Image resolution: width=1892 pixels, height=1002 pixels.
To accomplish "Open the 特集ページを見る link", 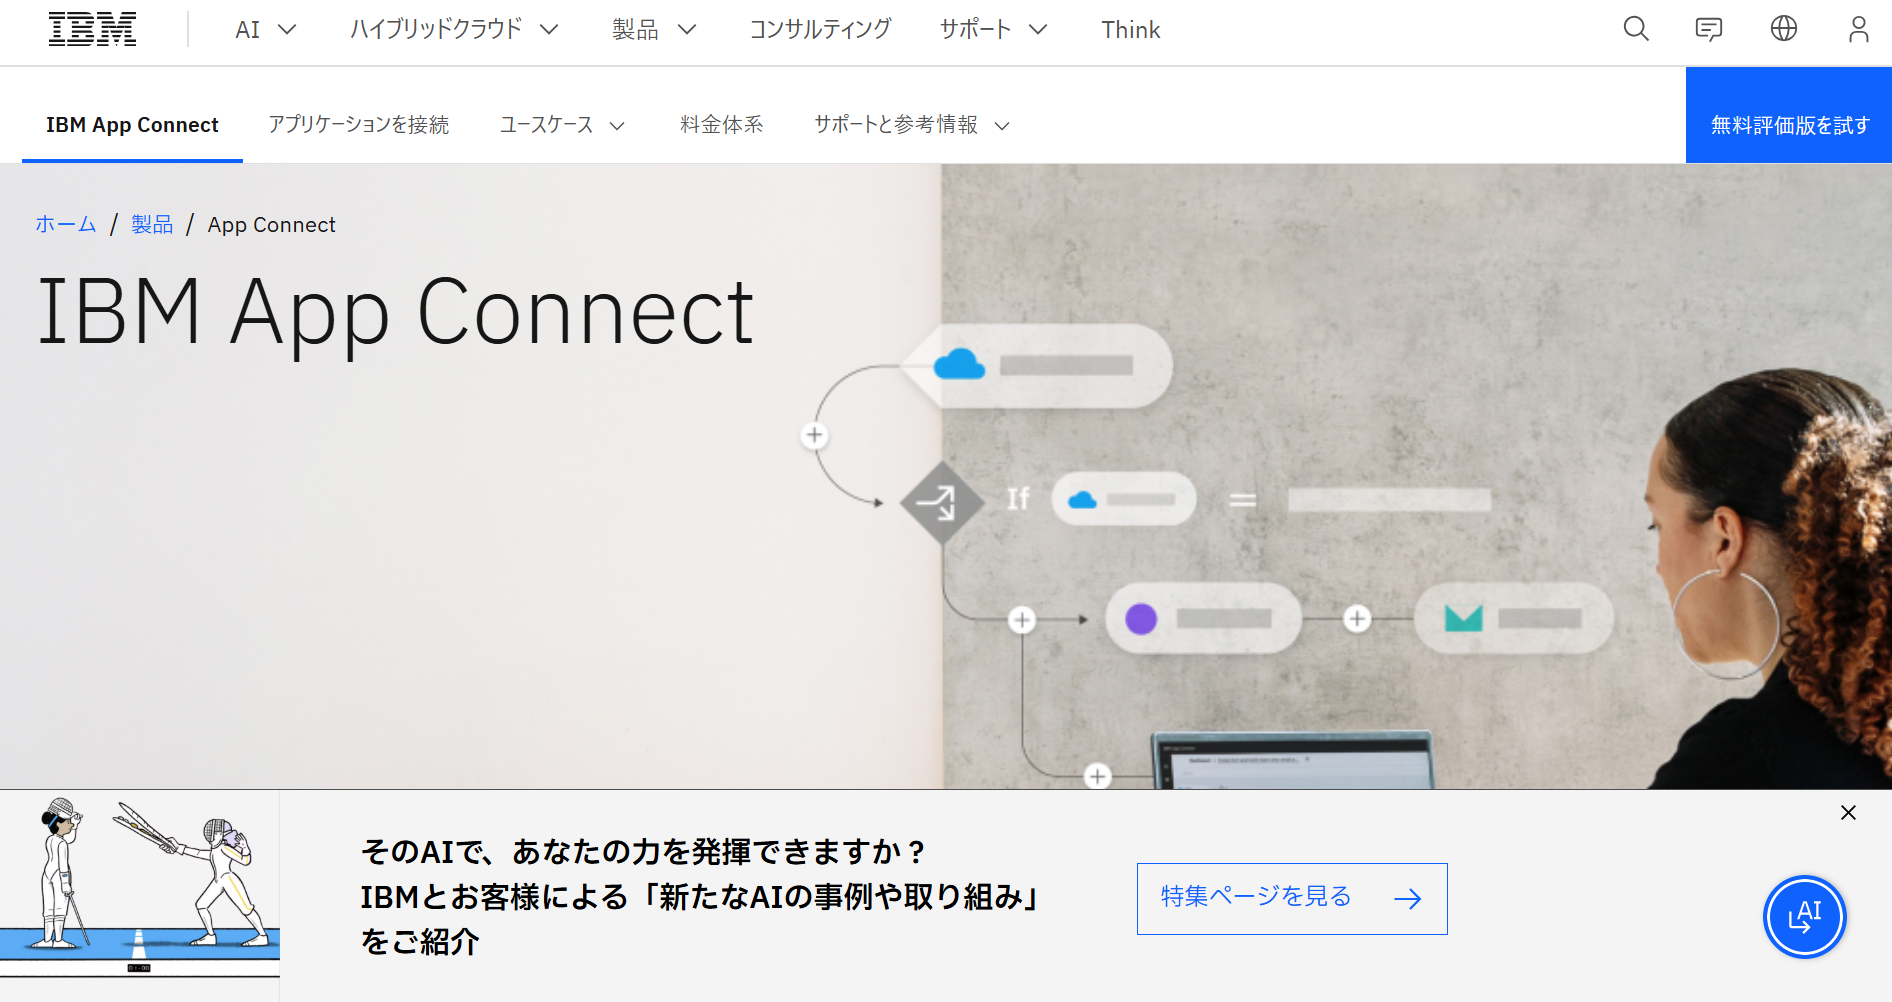I will (x=1253, y=897).
